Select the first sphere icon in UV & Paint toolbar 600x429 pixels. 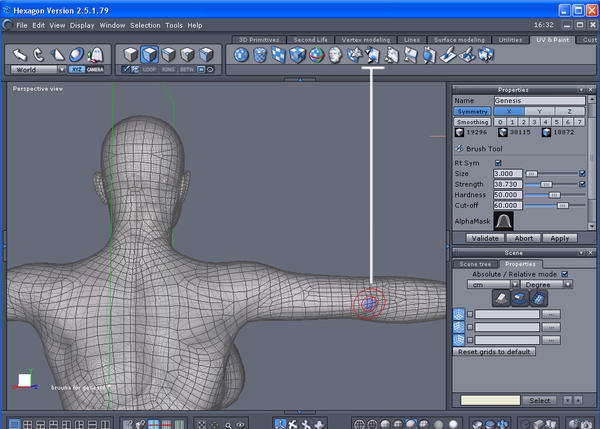pyautogui.click(x=241, y=55)
